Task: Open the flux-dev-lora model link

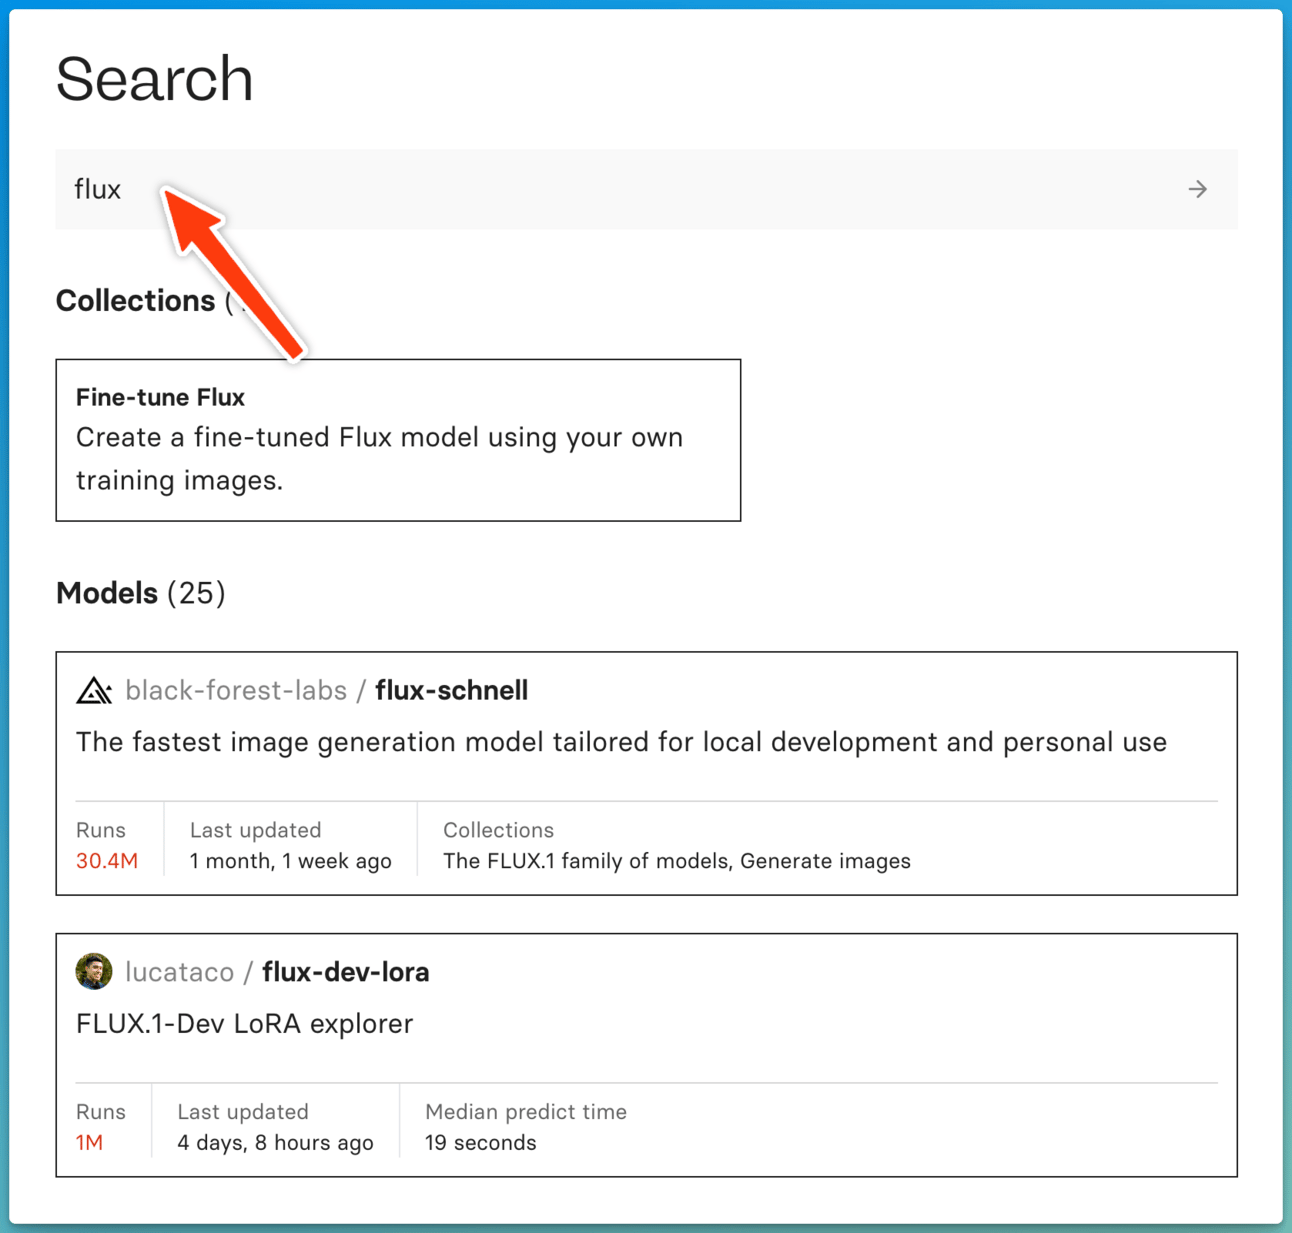Action: click(346, 972)
